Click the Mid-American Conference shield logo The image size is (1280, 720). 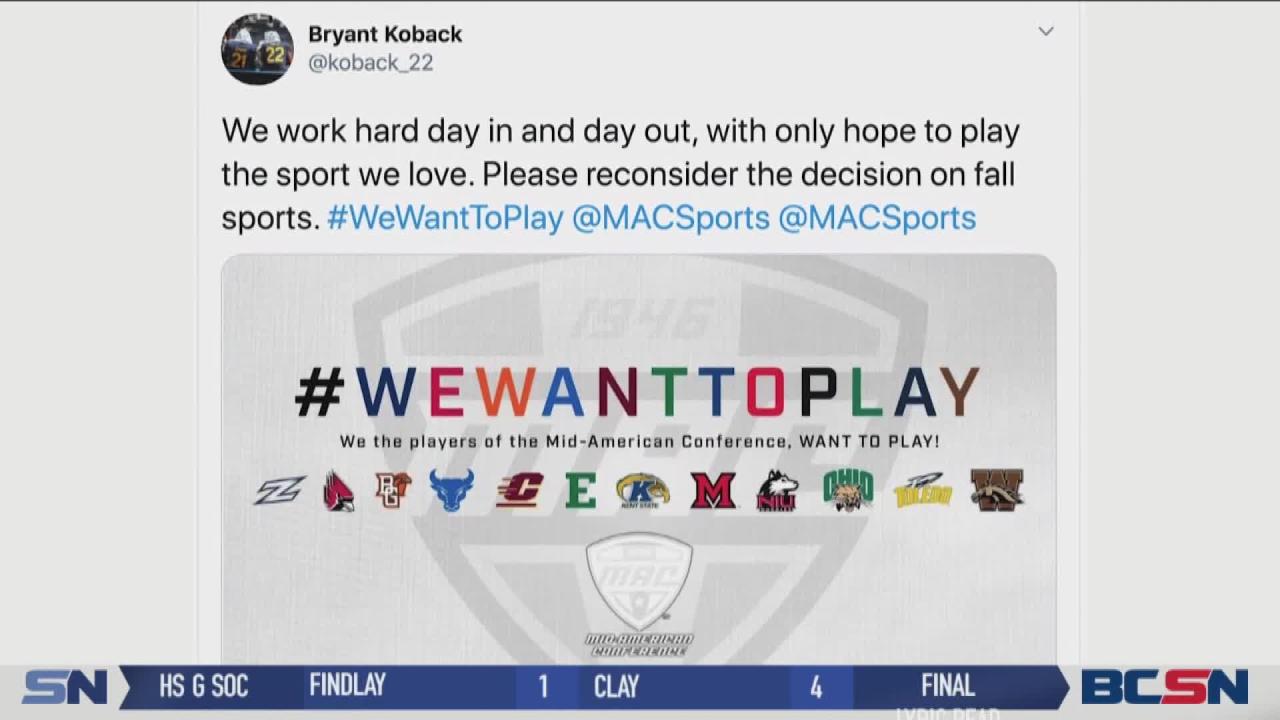[x=638, y=580]
